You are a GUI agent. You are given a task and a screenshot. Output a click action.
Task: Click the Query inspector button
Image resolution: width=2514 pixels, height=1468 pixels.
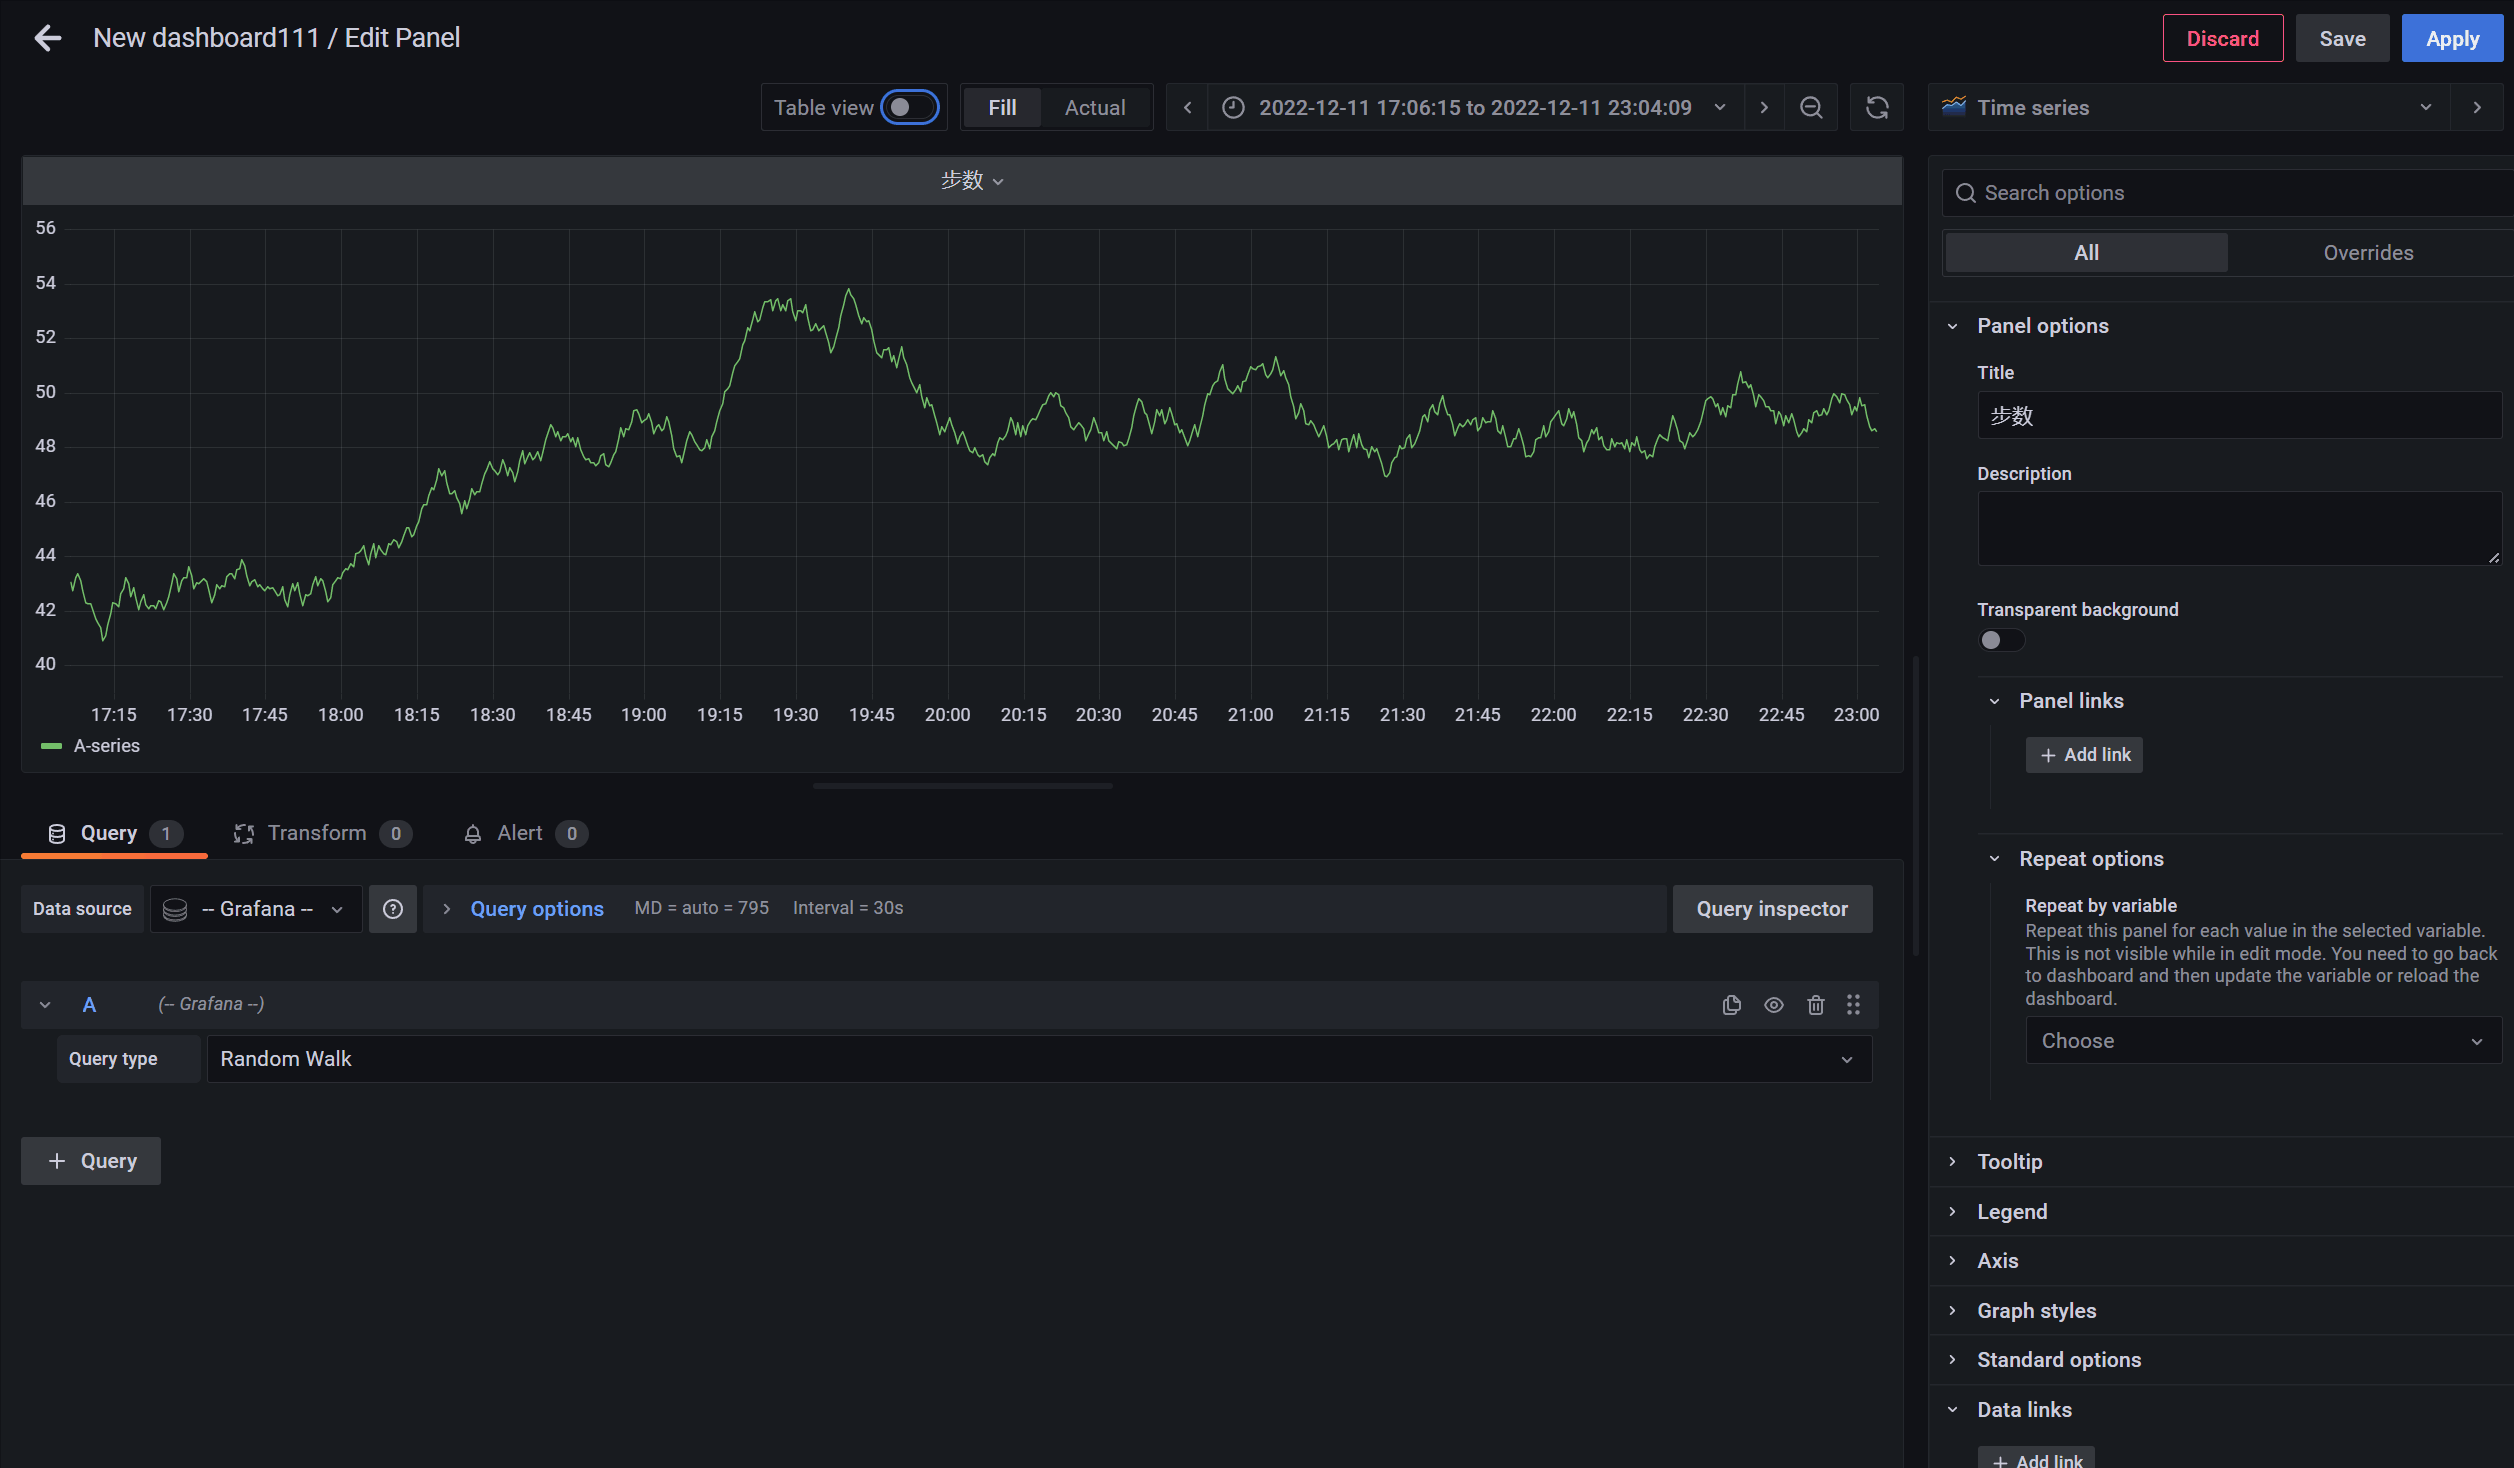tap(1772, 909)
